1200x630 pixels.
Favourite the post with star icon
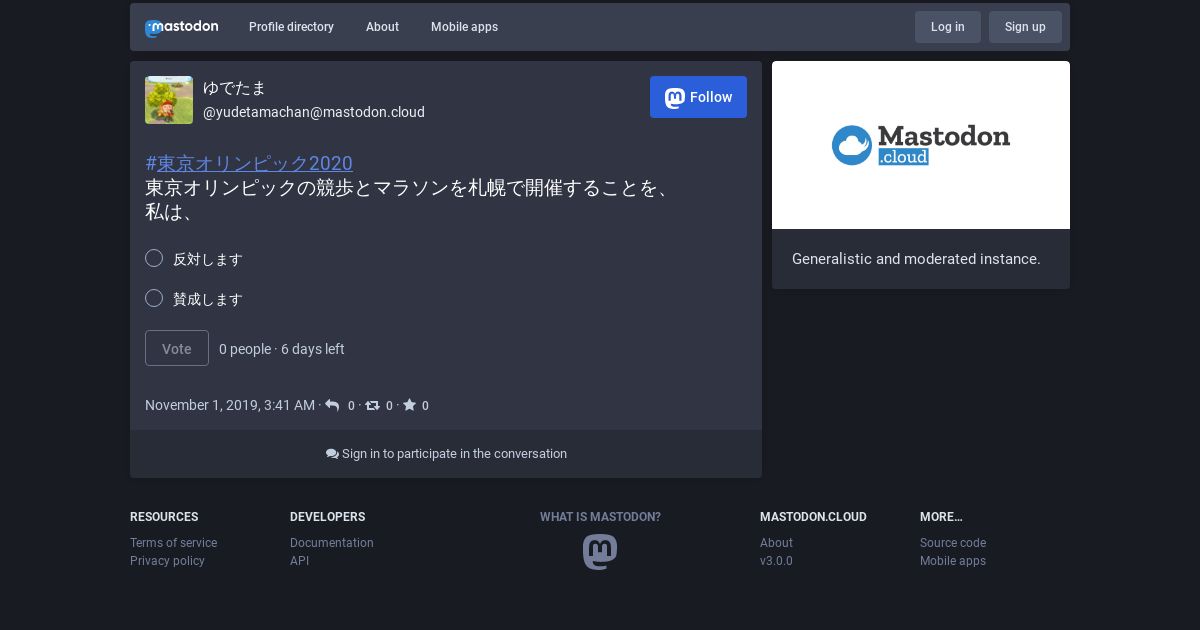[x=409, y=405]
